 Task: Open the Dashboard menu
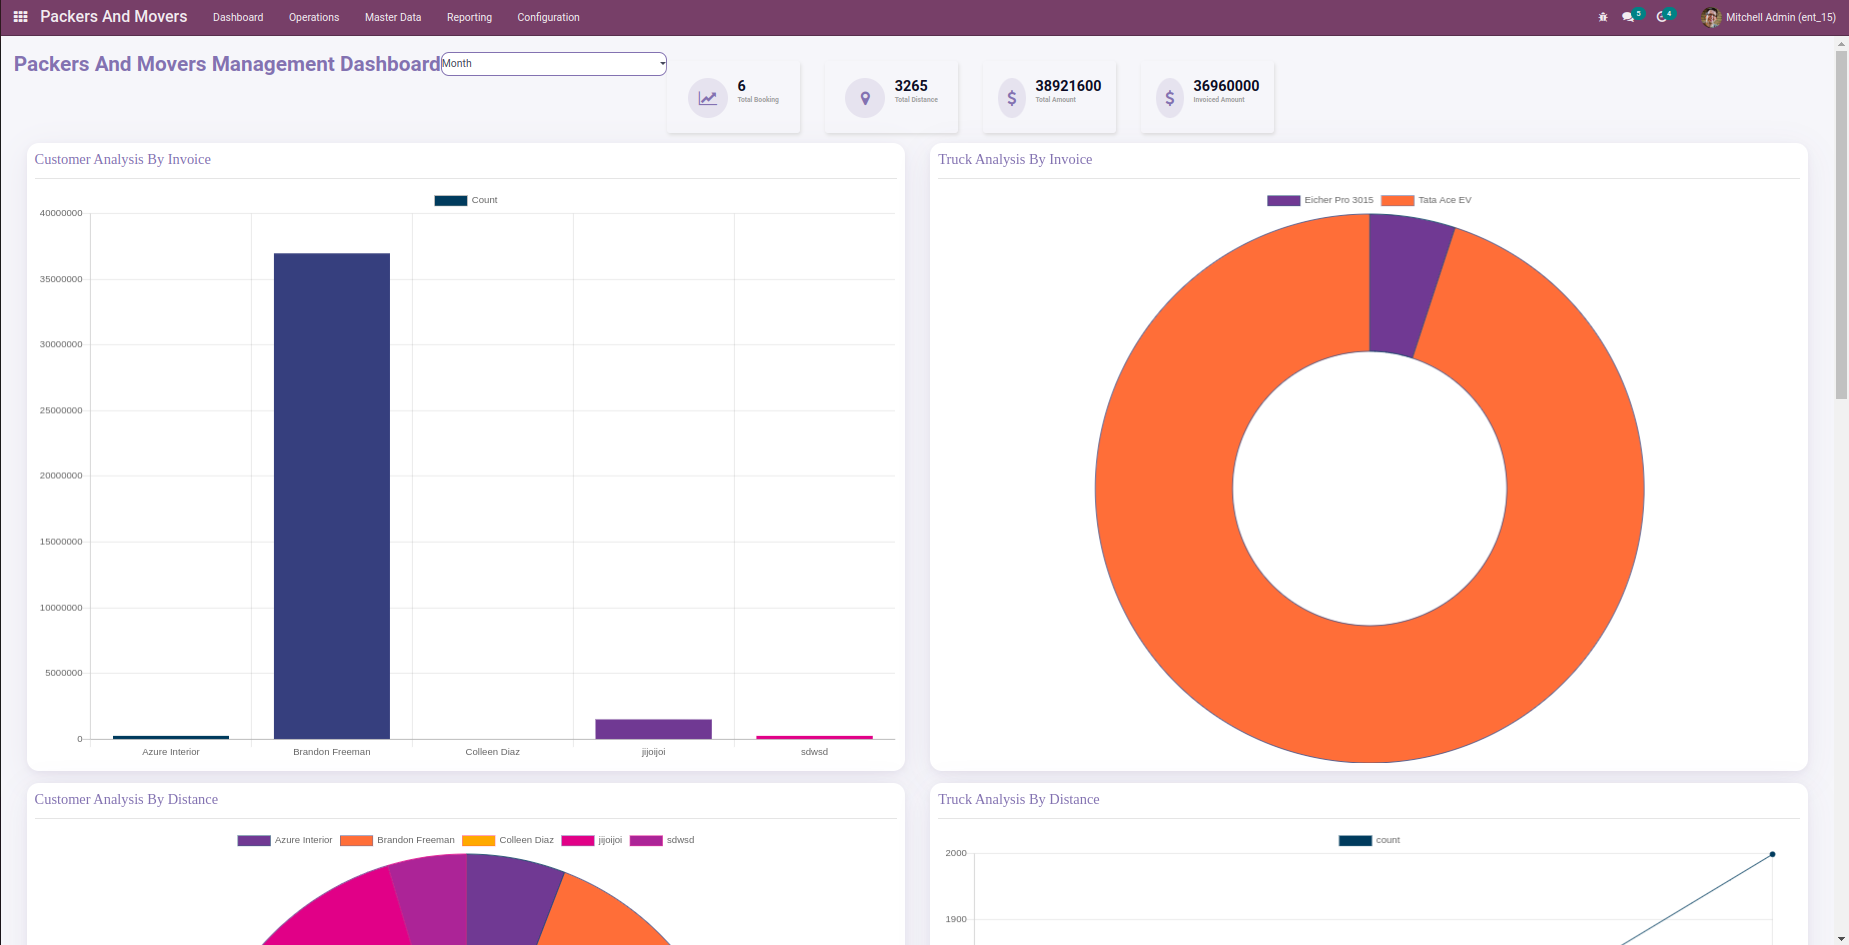pyautogui.click(x=238, y=17)
